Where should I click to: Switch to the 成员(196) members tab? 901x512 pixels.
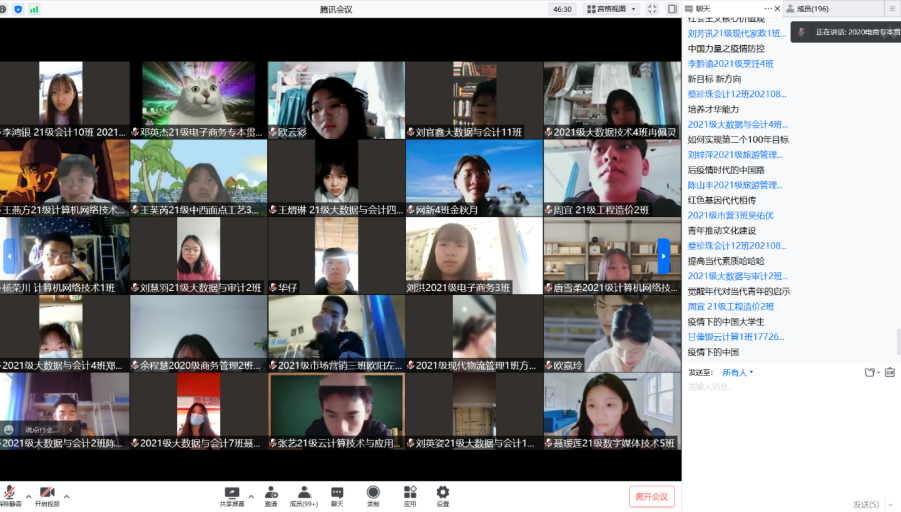click(x=807, y=8)
